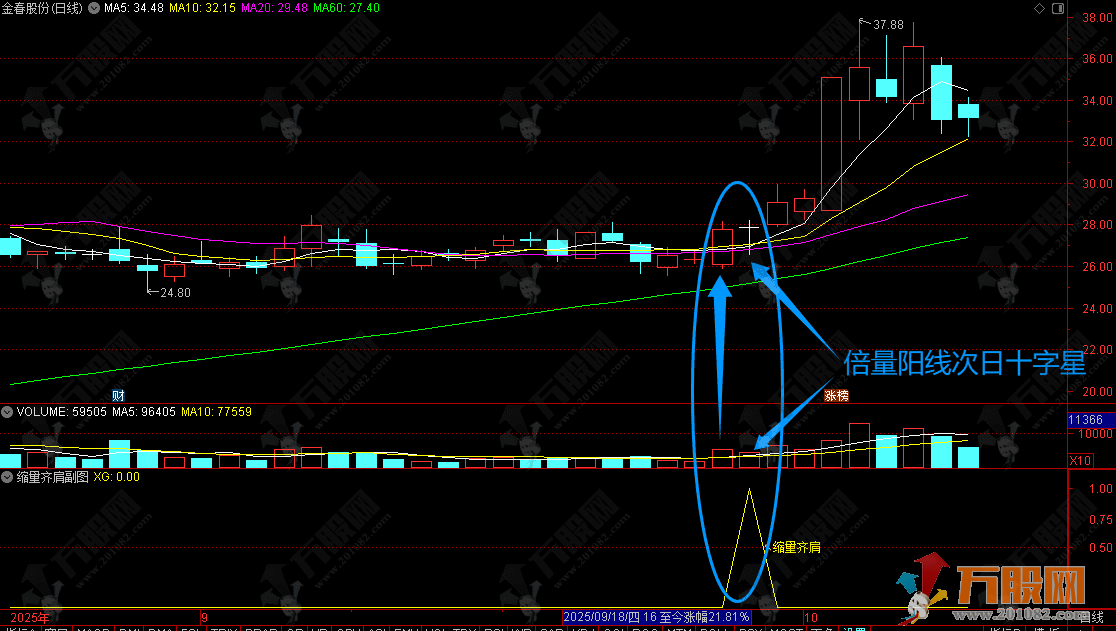
Task: Select the MA5 moving average label
Action: [x=134, y=9]
